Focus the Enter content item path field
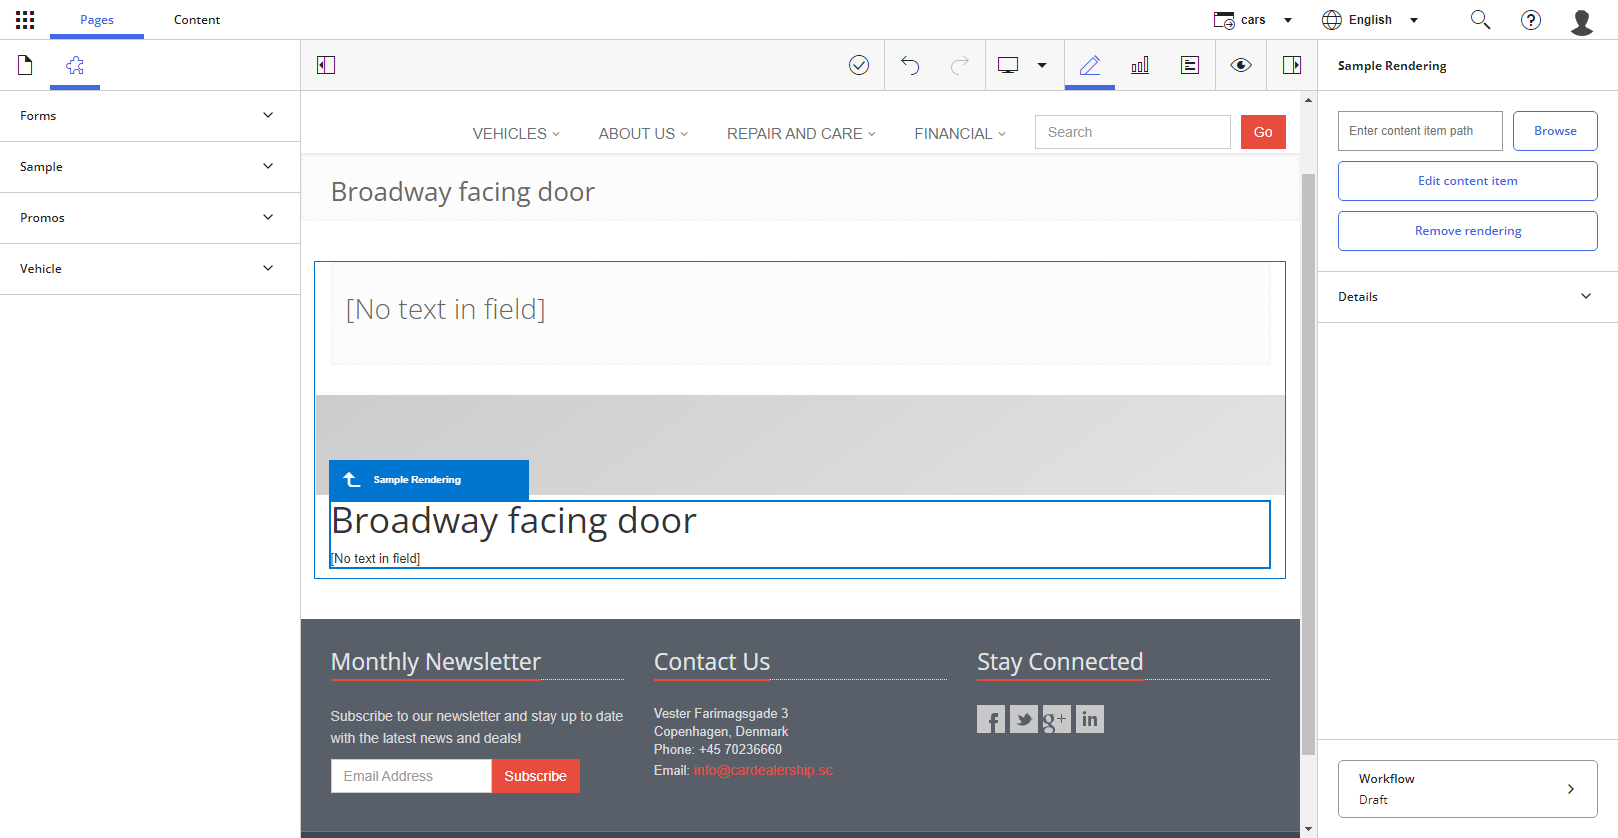 point(1420,131)
